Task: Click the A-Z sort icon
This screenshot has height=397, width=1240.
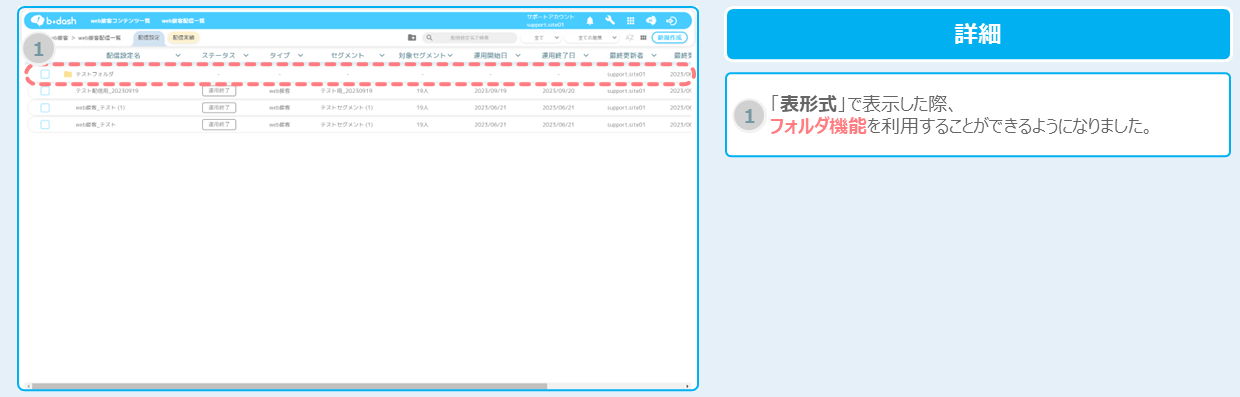Action: point(629,37)
